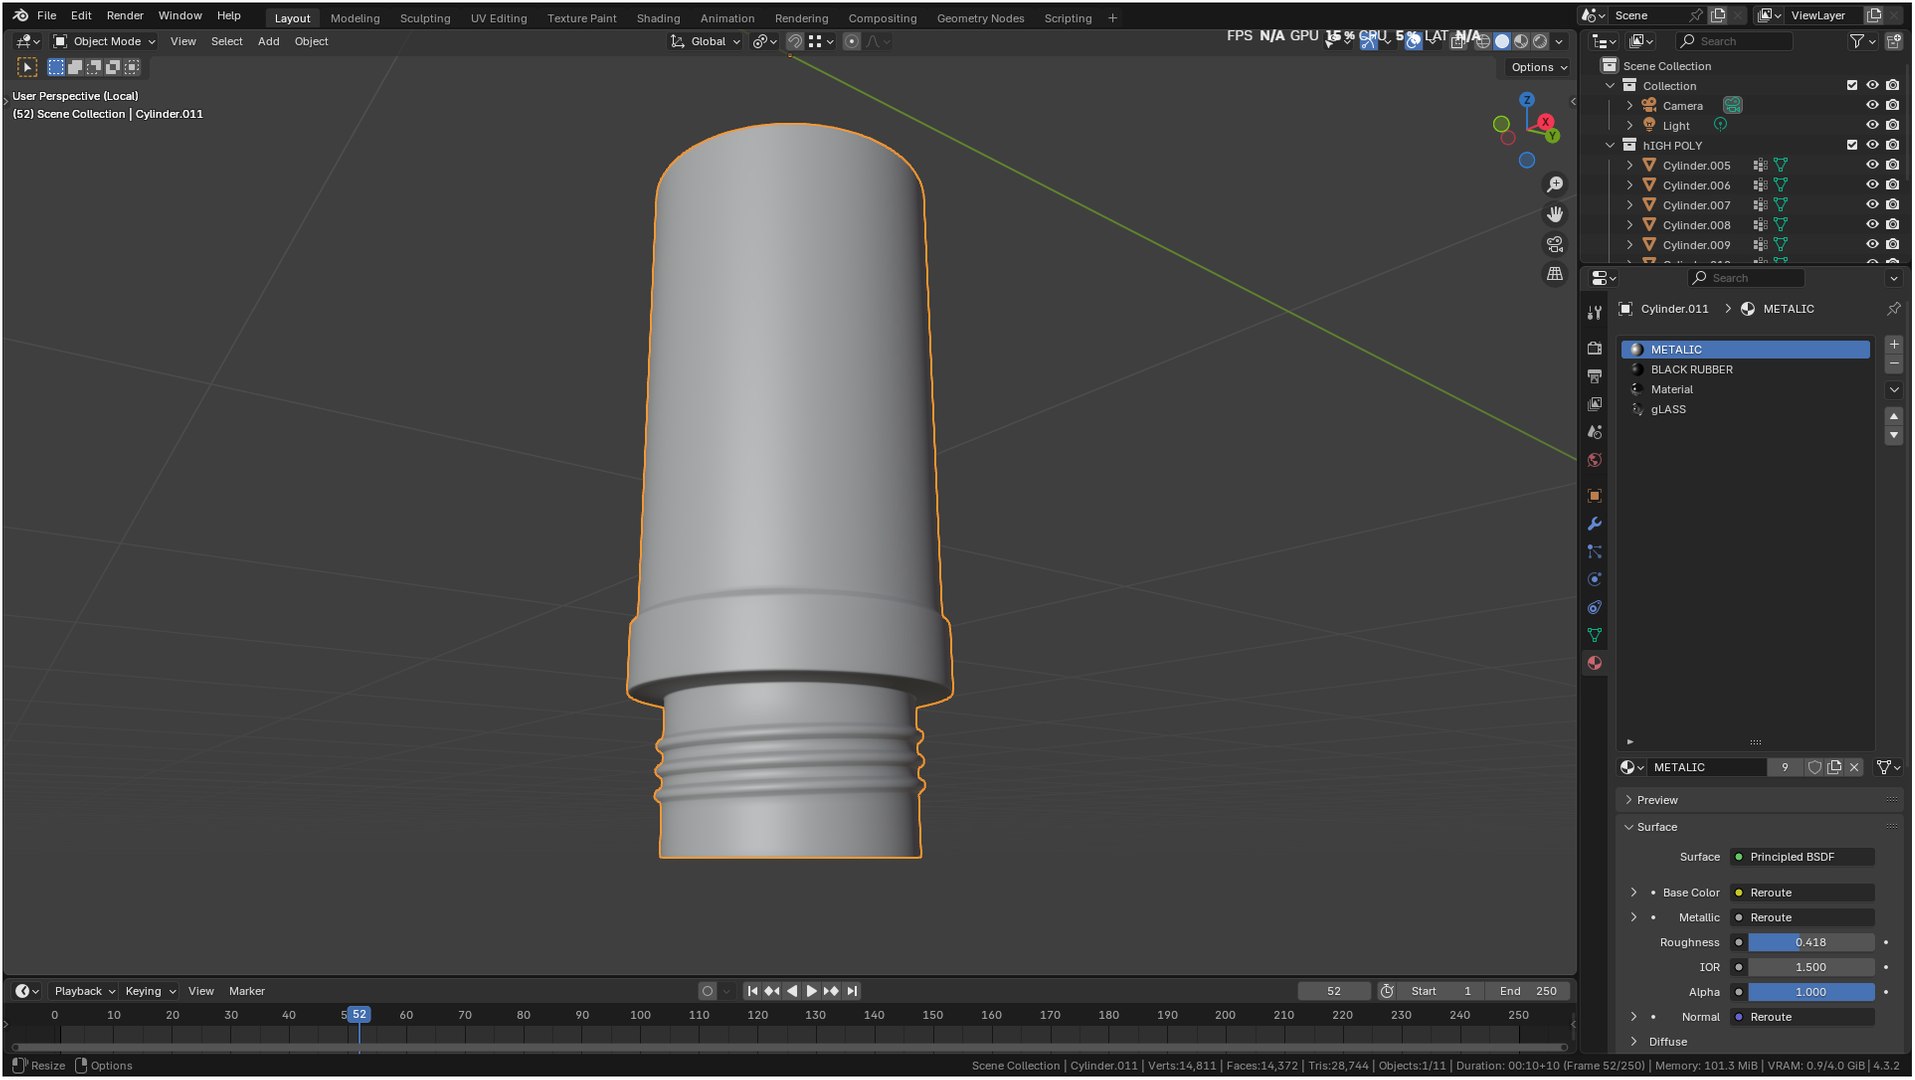This screenshot has width=1915, height=1080.
Task: Open the World properties tab
Action: [1594, 460]
